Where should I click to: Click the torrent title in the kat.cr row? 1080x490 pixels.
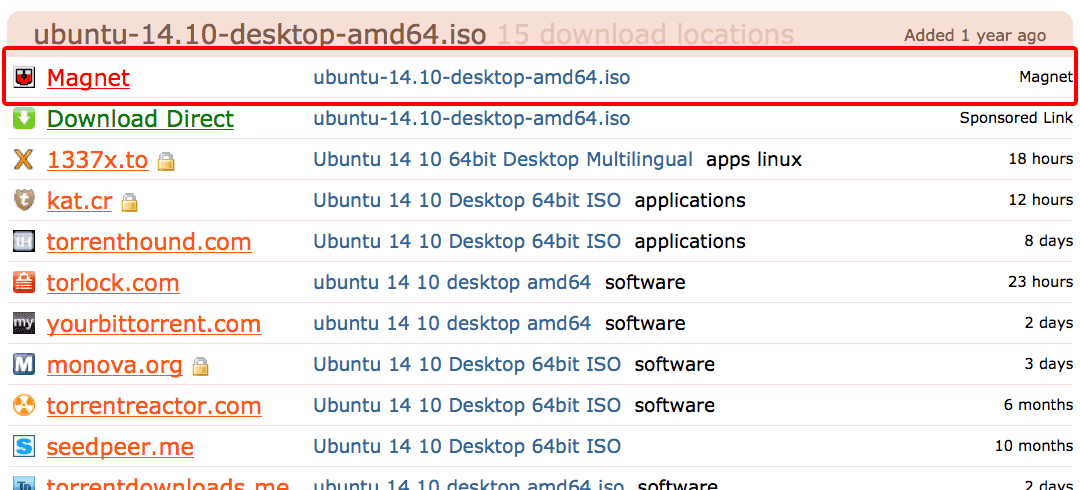[467, 201]
